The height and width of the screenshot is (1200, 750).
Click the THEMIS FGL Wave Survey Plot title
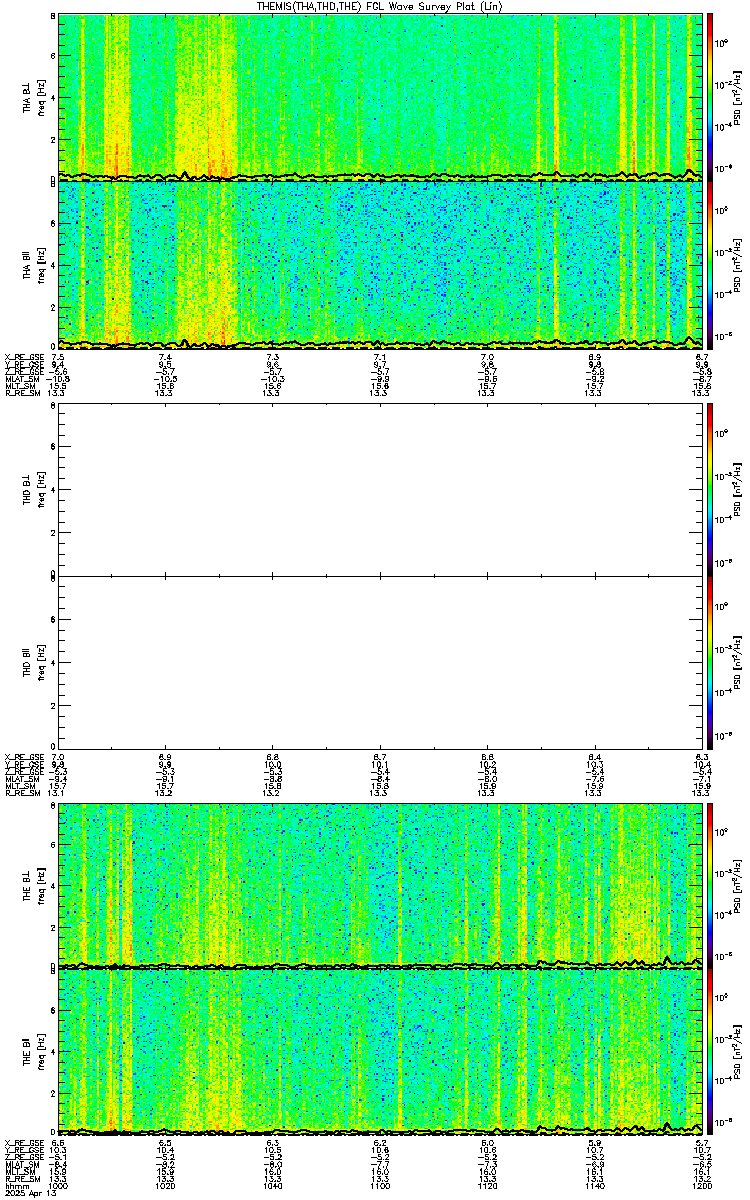click(x=379, y=6)
